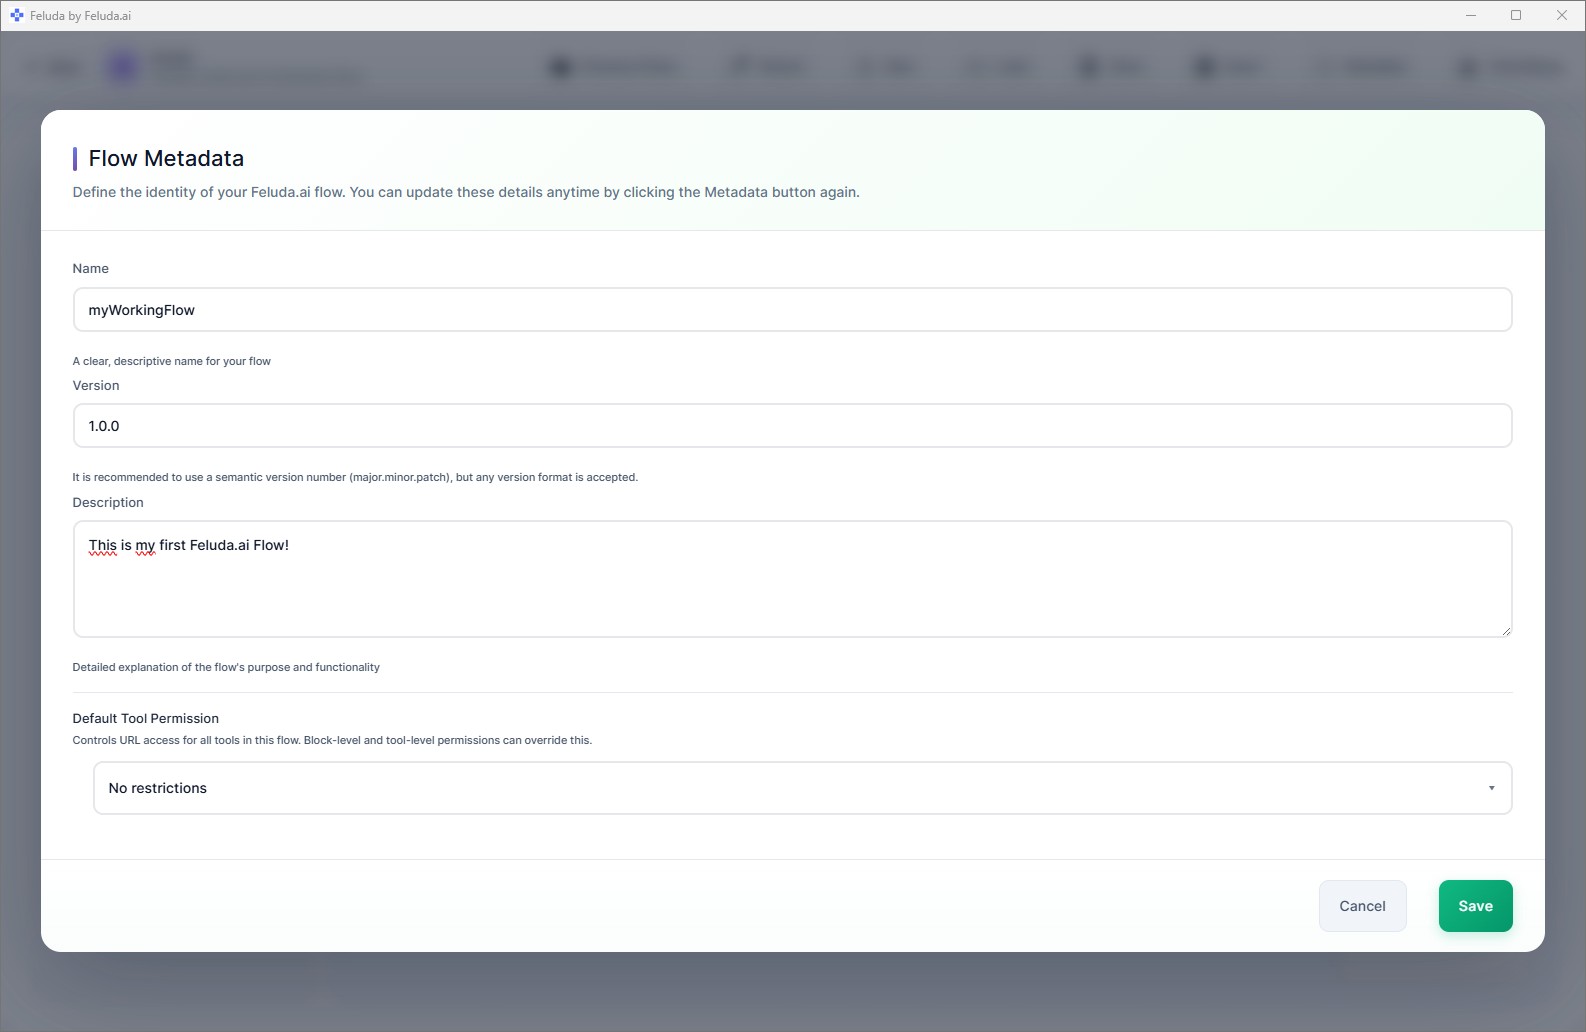The height and width of the screenshot is (1032, 1586).
Task: Click the Flow Metadata dialog title
Action: 166,159
